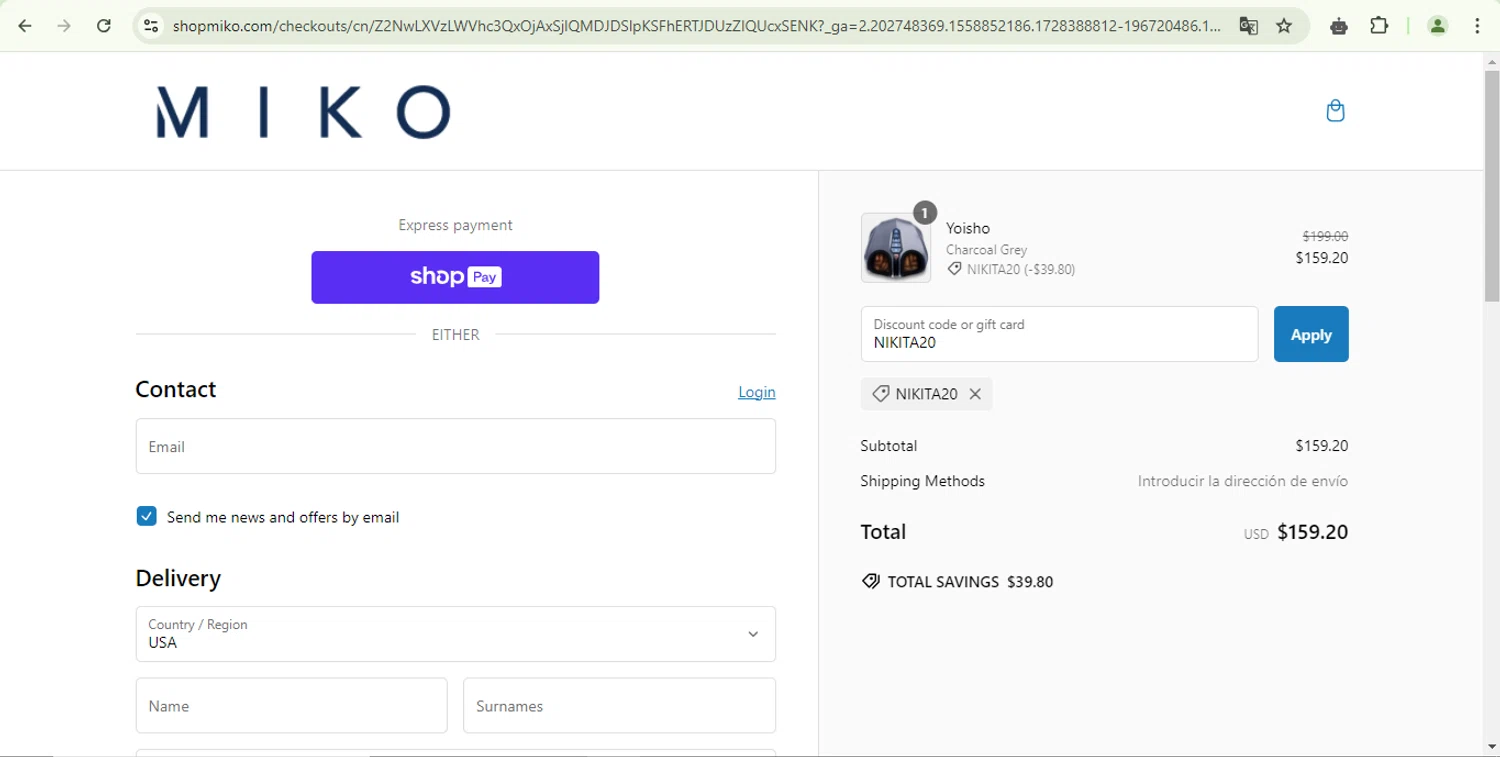The width and height of the screenshot is (1500, 757).
Task: Uncheck Send me news and offers by email
Action: pyautogui.click(x=147, y=517)
